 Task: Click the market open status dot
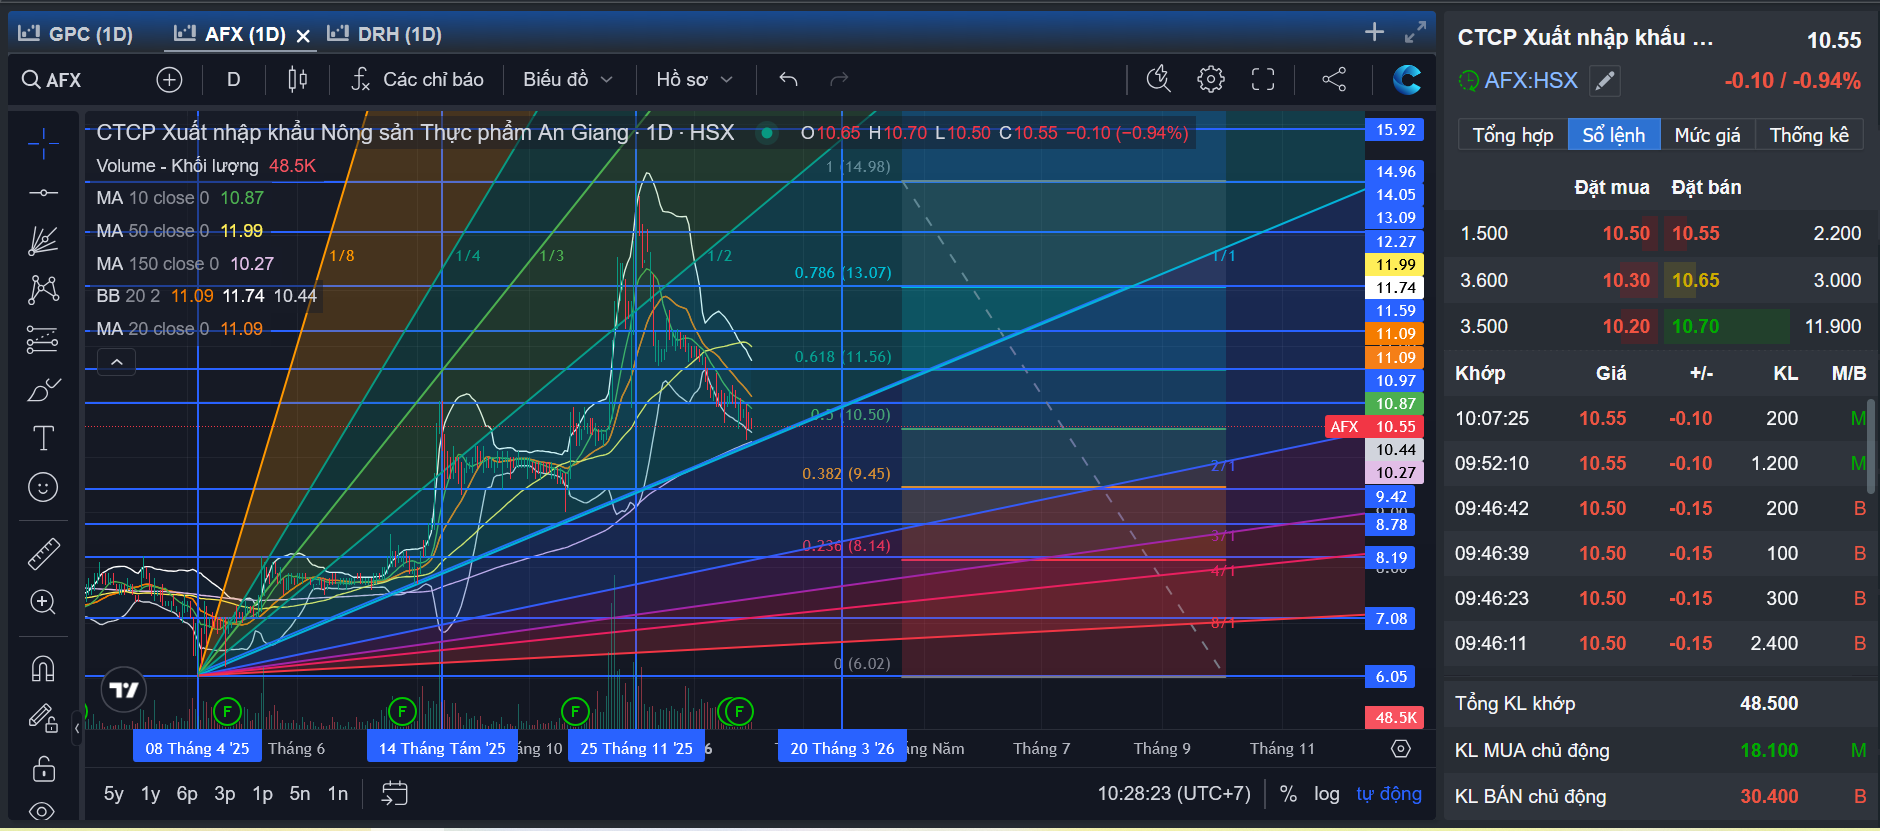767,133
